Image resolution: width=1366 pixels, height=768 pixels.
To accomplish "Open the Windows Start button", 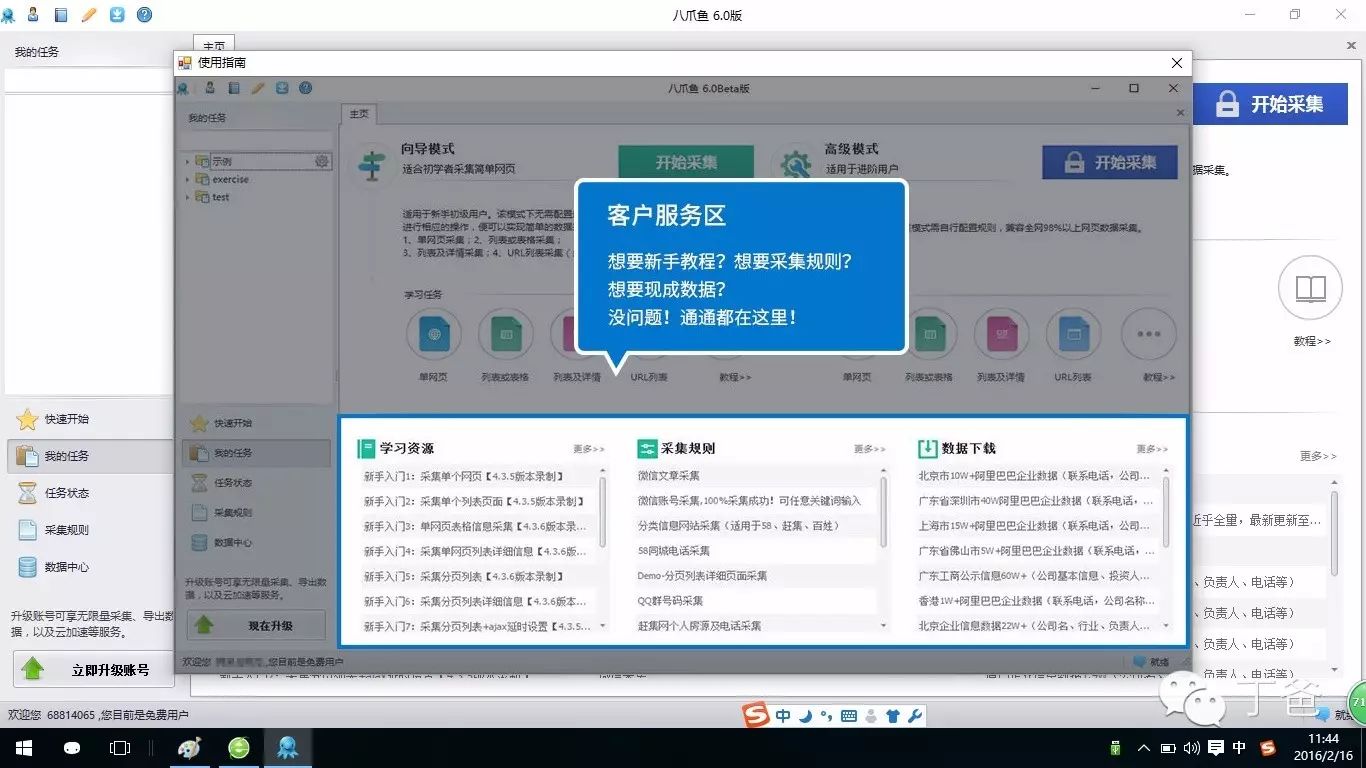I will pos(23,748).
